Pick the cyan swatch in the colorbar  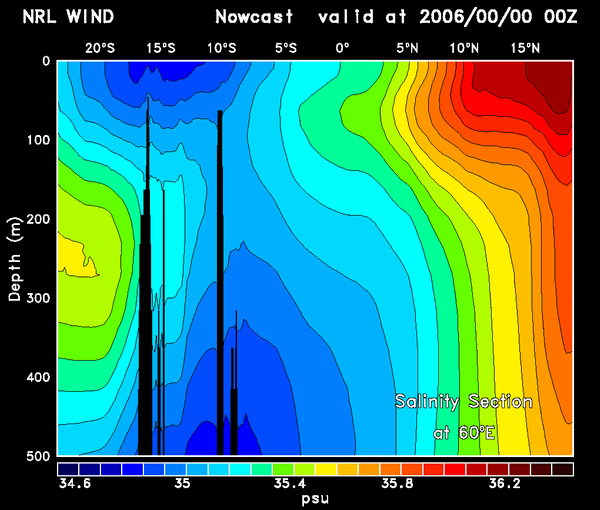point(240,469)
